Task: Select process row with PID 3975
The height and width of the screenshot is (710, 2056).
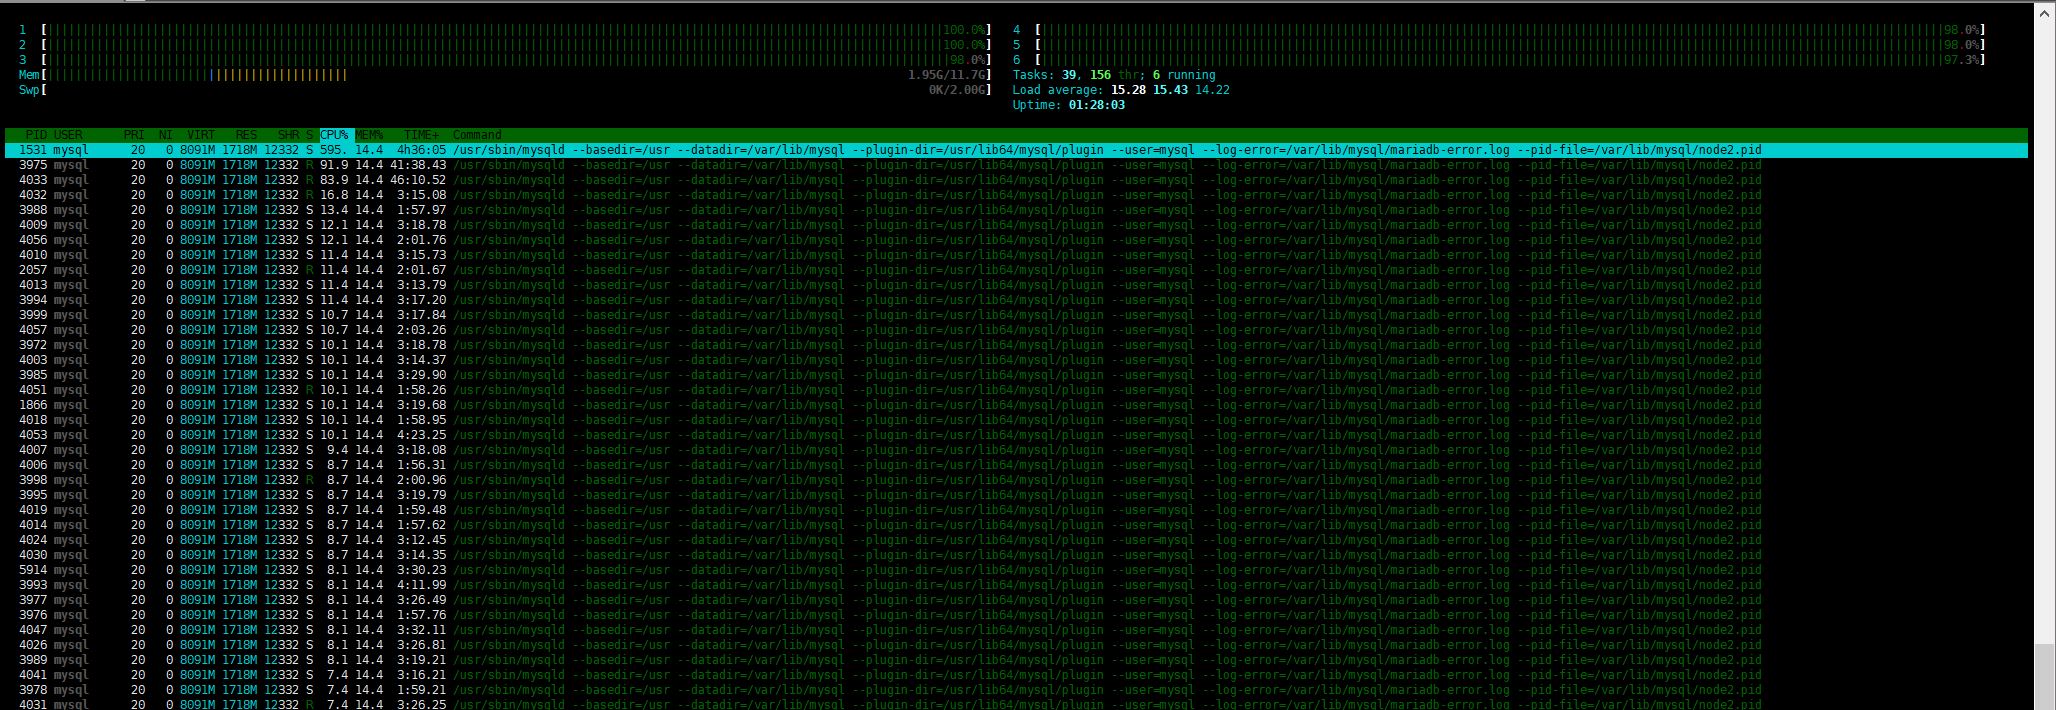Action: pyautogui.click(x=33, y=165)
